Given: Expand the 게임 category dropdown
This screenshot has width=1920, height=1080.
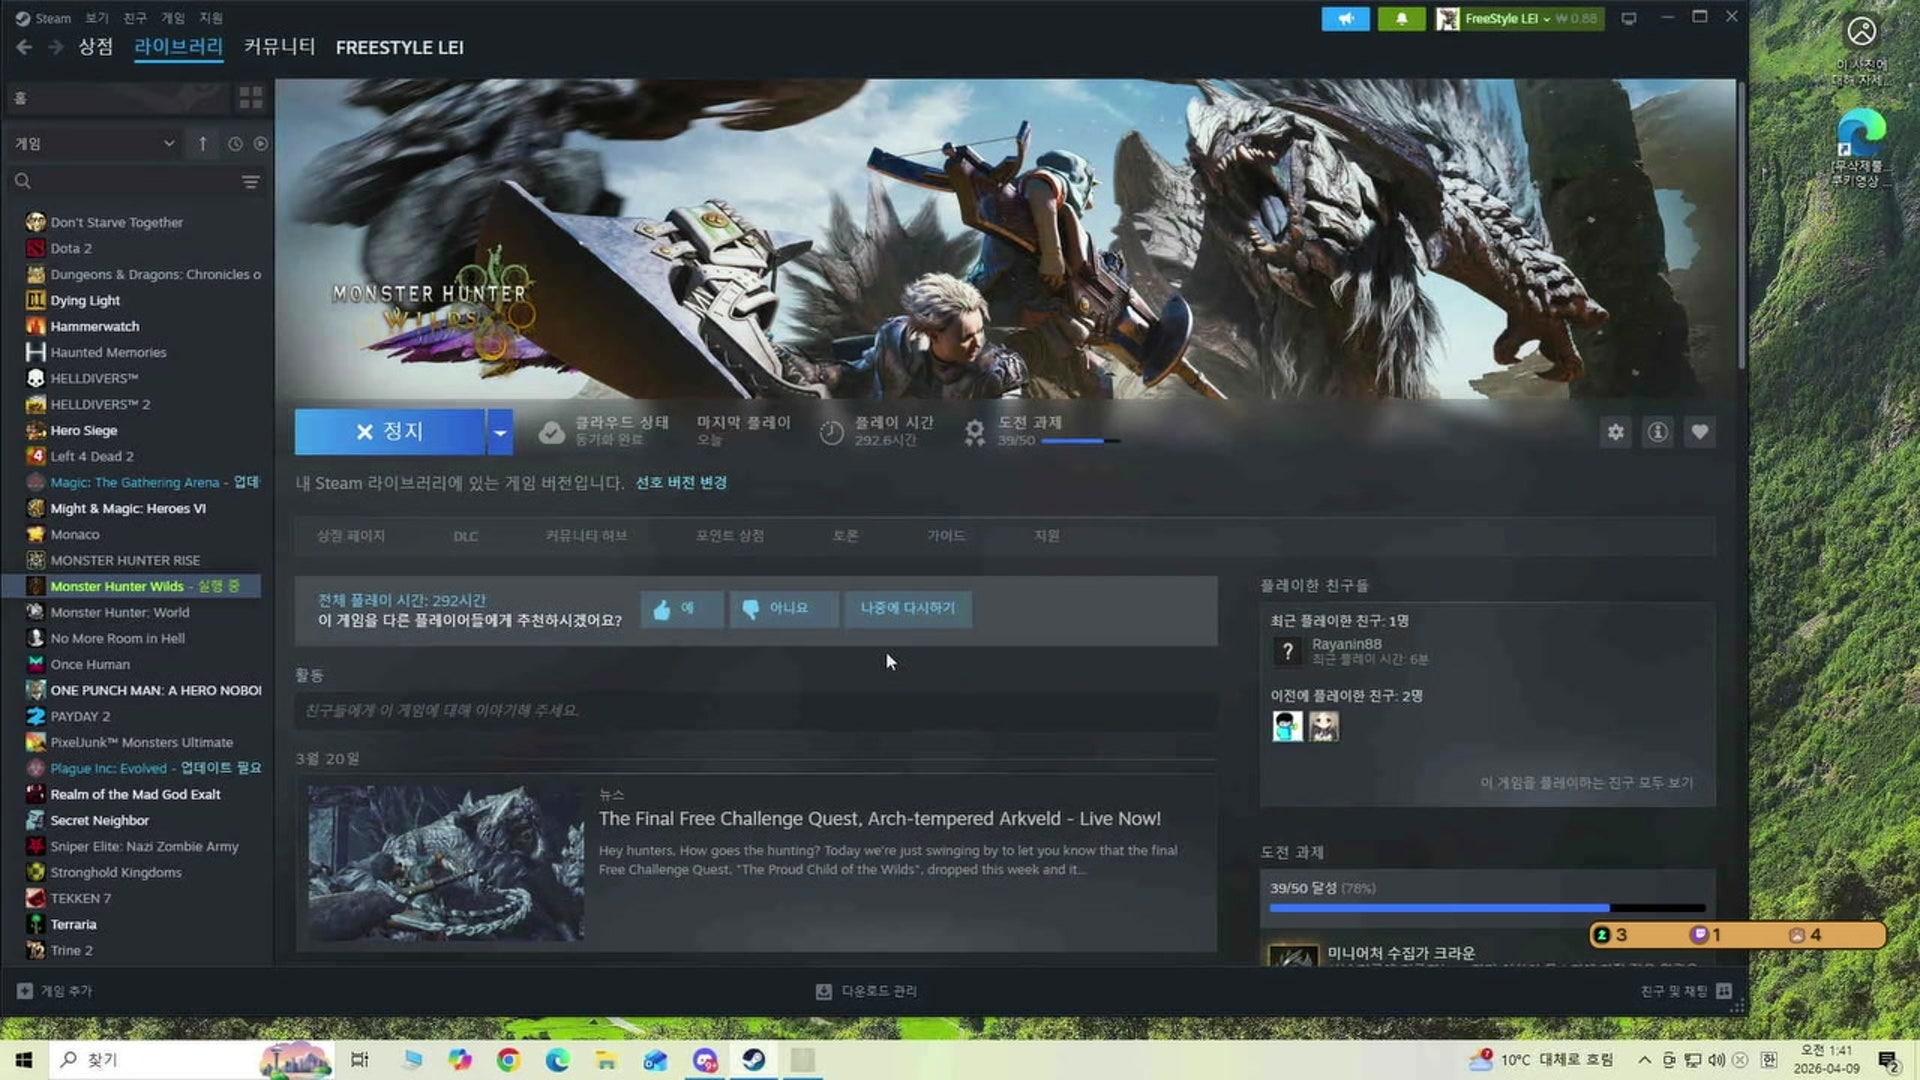Looking at the screenshot, I should tap(168, 144).
